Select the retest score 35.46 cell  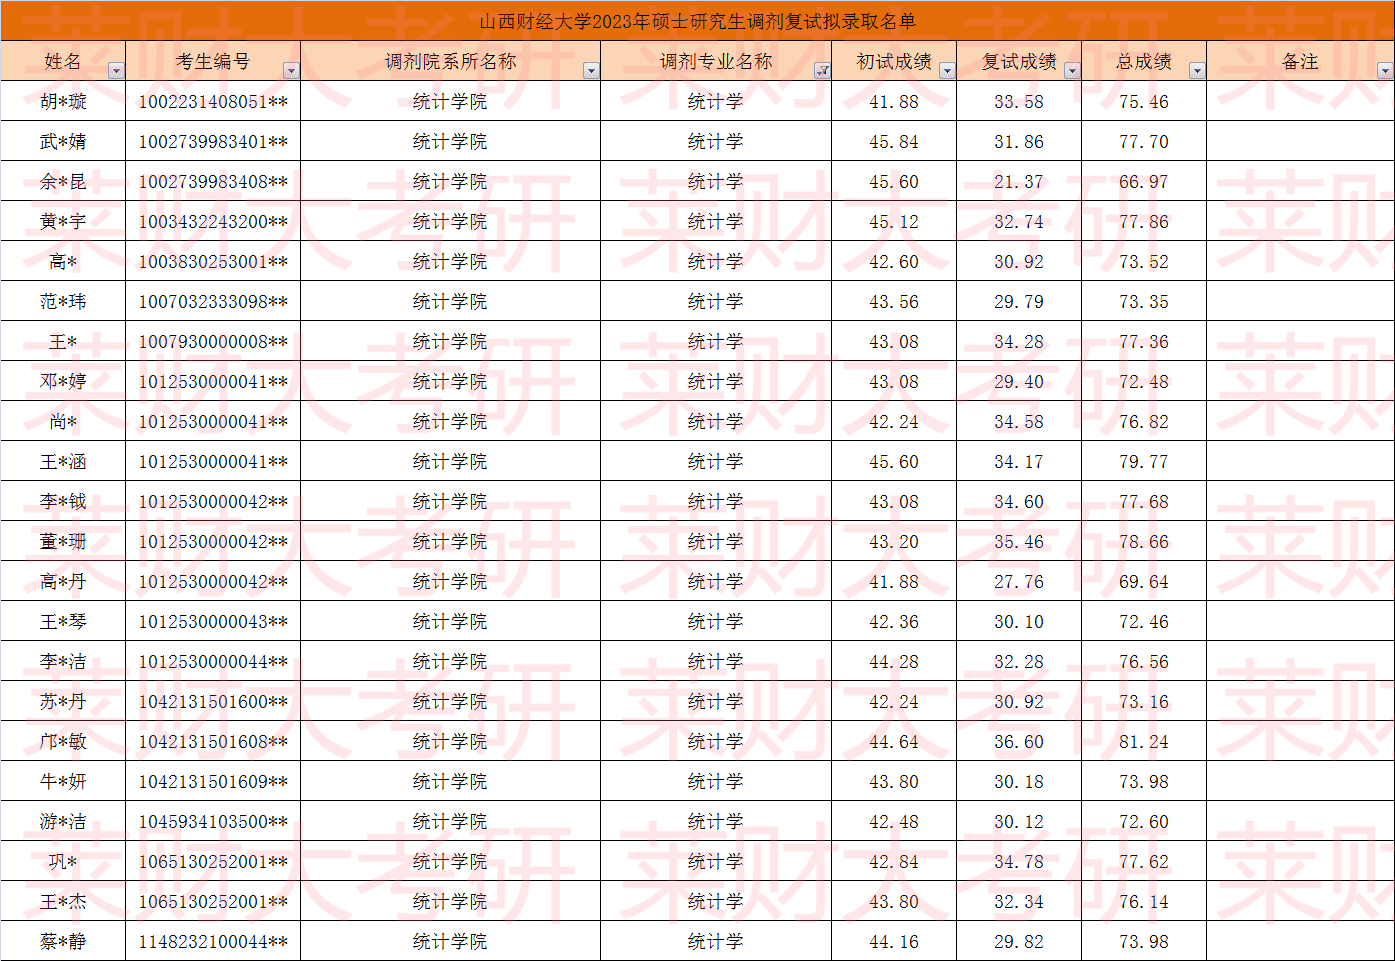click(1019, 542)
